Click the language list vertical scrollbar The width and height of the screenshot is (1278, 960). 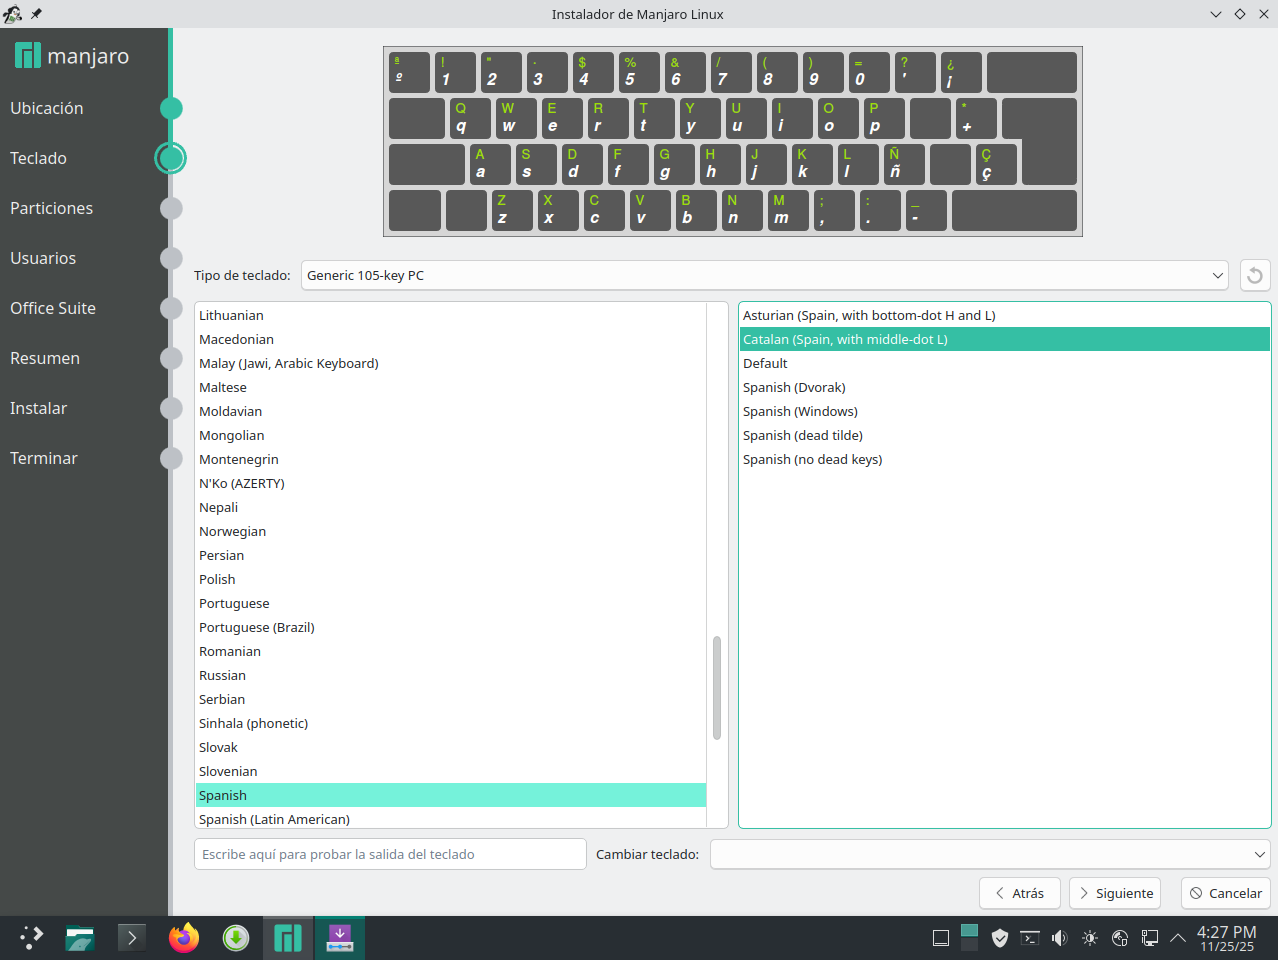(717, 688)
